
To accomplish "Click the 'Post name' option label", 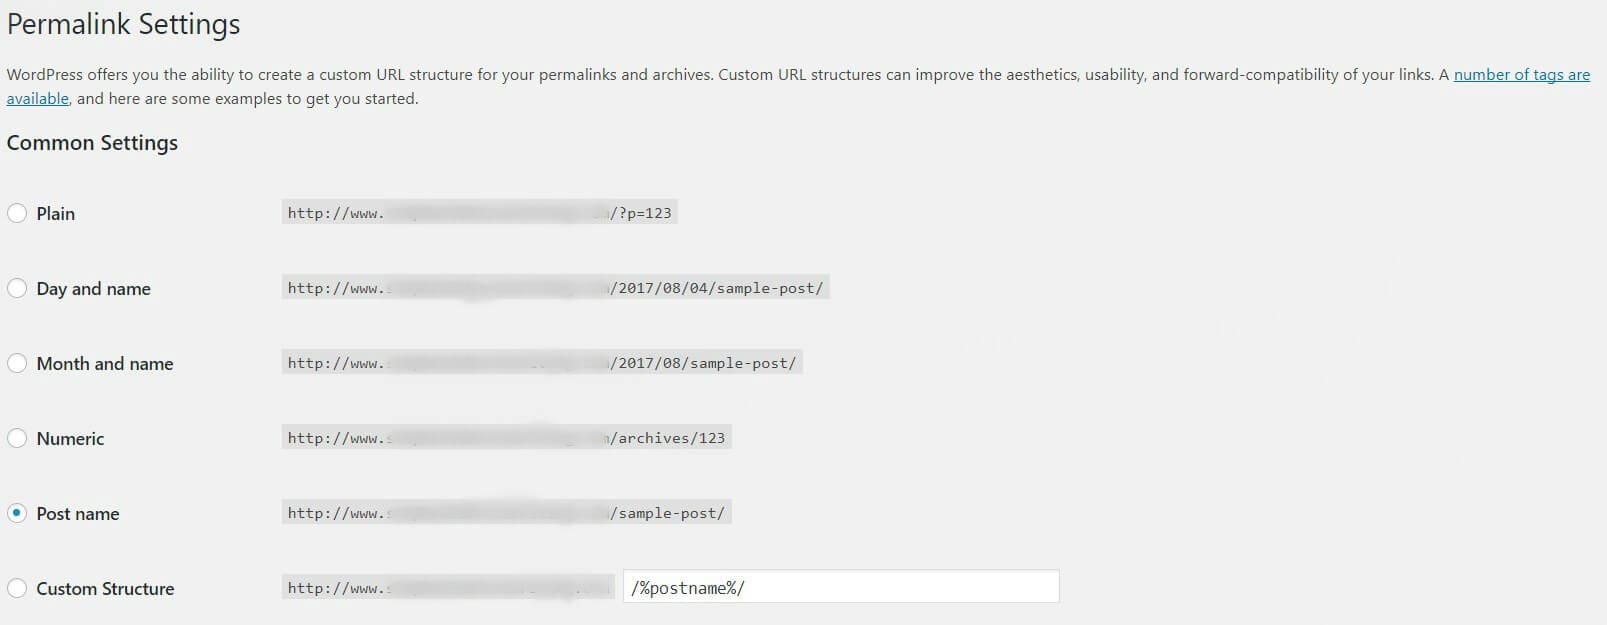I will 77,513.
